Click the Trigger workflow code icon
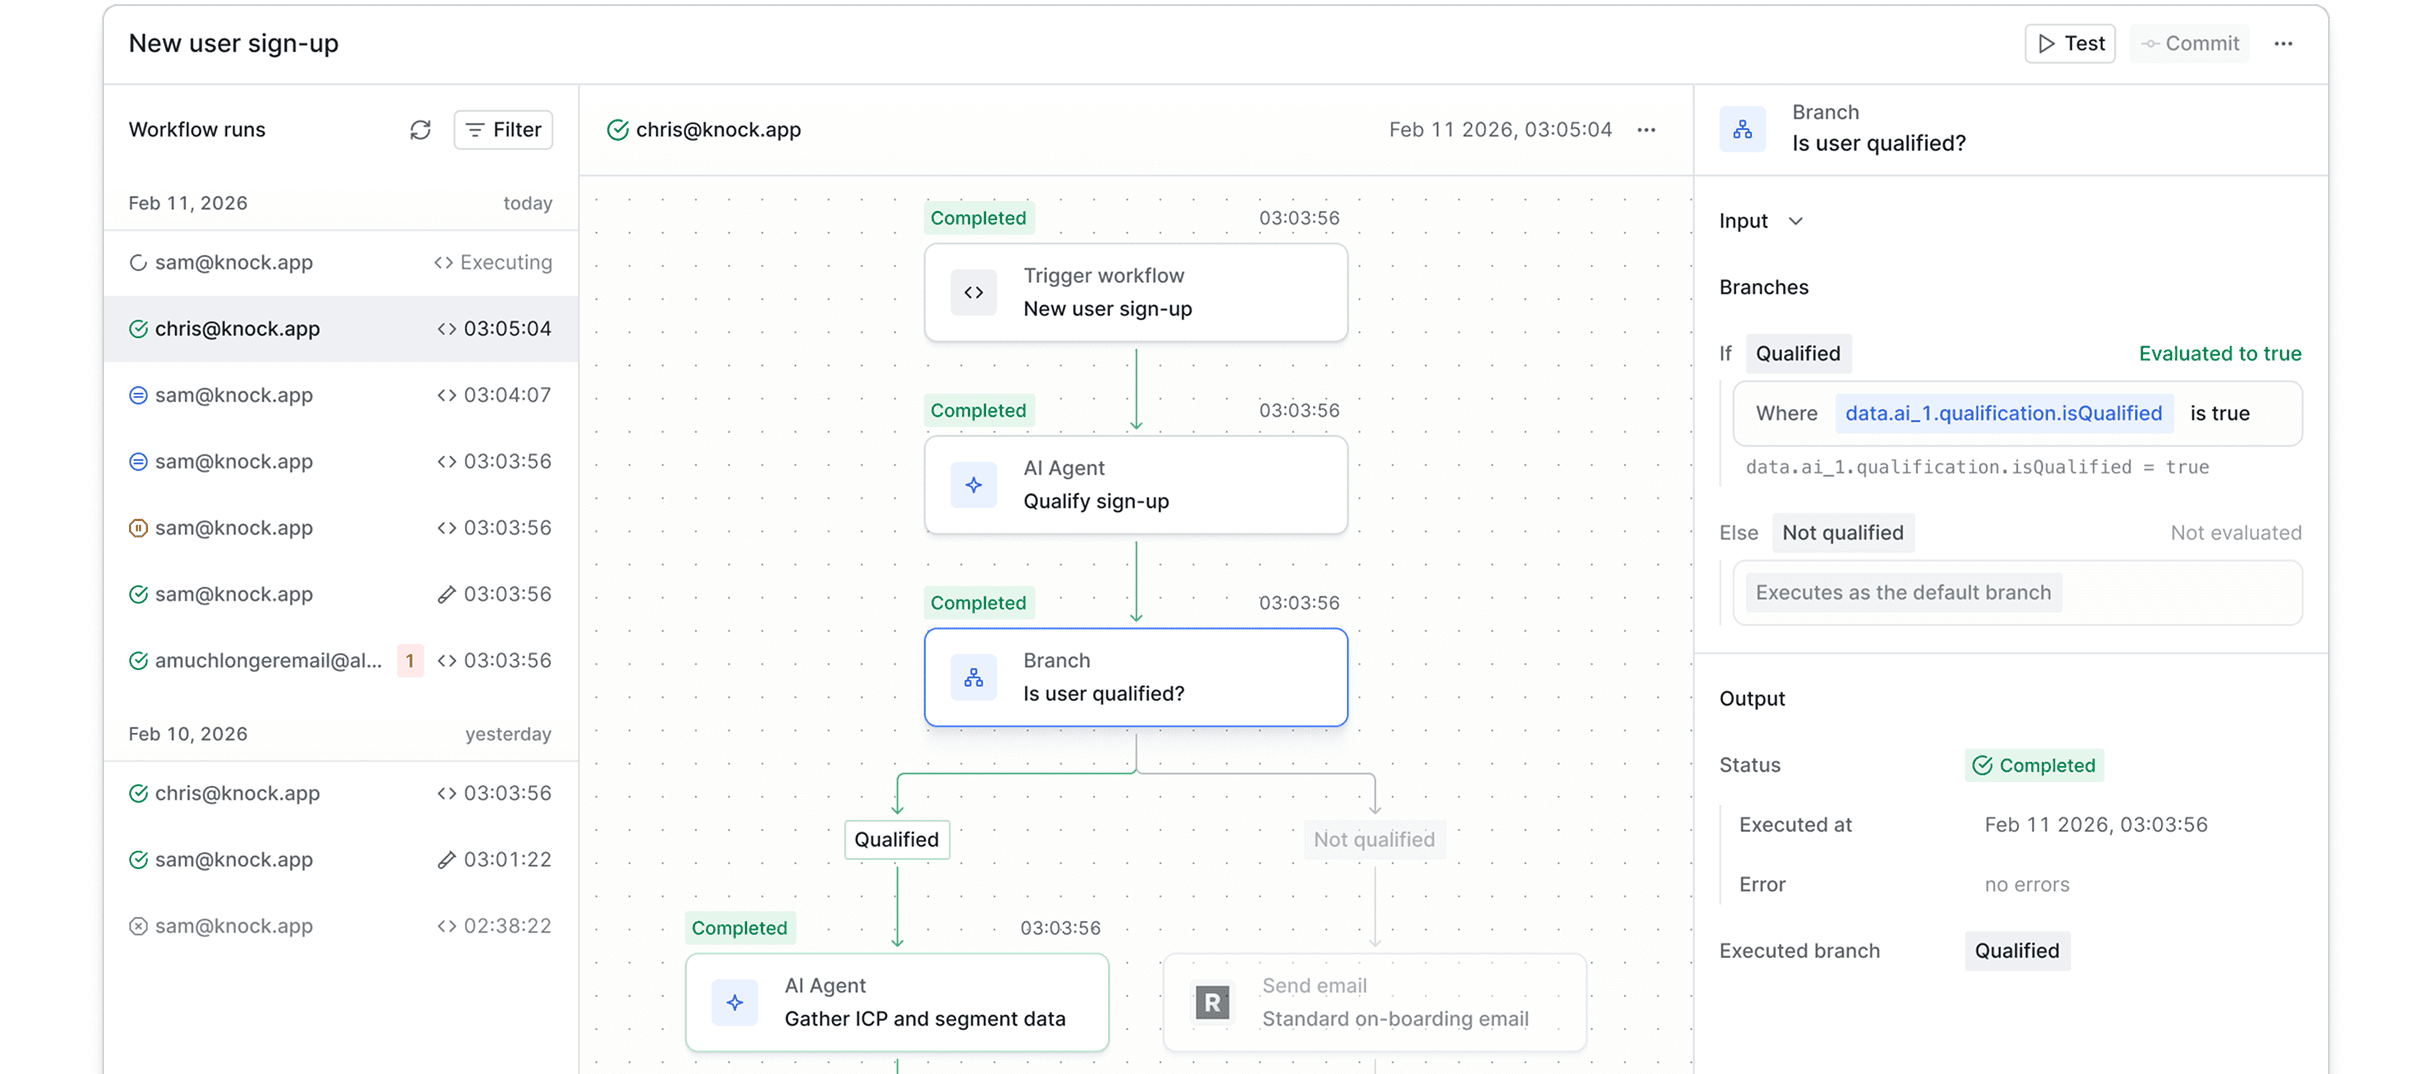The width and height of the screenshot is (2432, 1074). [x=973, y=293]
